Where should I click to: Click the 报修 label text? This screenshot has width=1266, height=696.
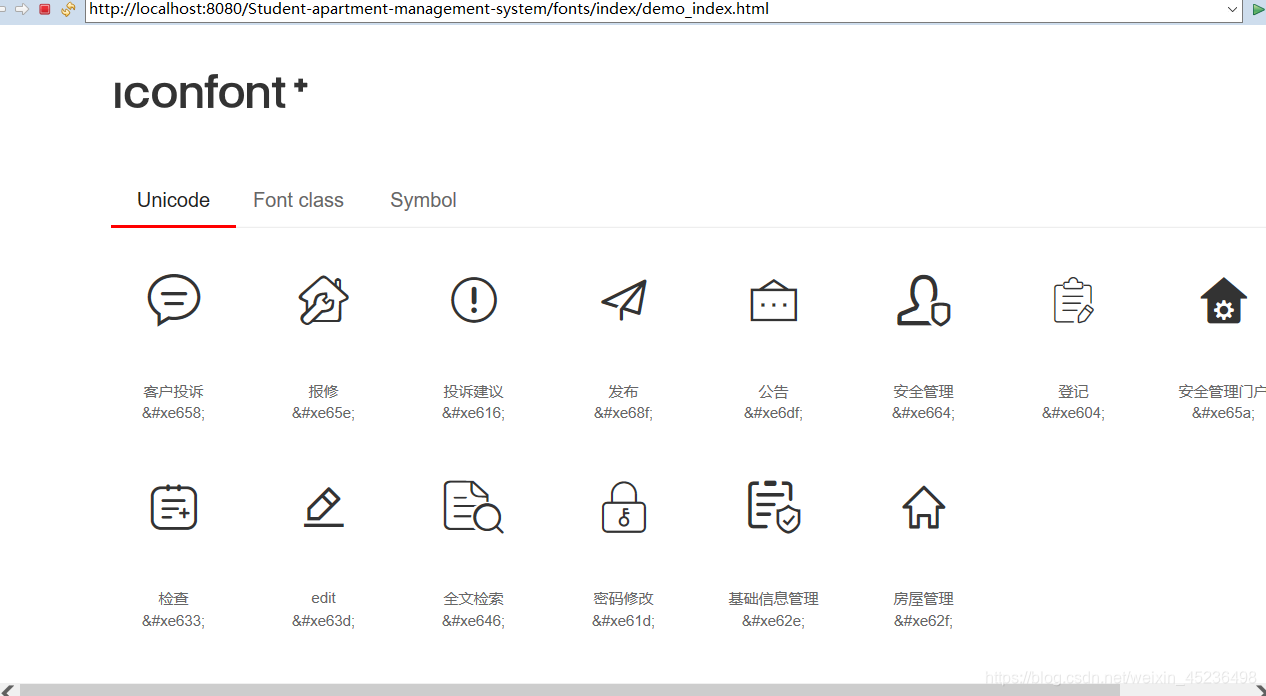324,392
